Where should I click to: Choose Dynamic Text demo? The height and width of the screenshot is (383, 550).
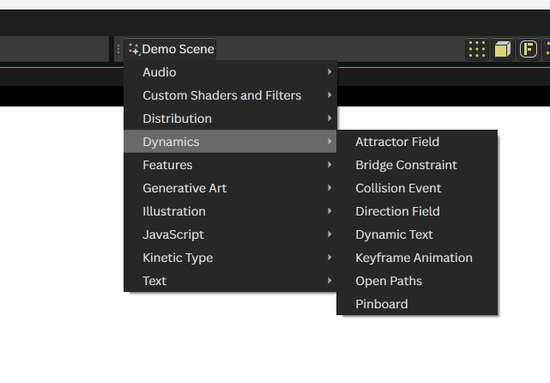pyautogui.click(x=417, y=234)
